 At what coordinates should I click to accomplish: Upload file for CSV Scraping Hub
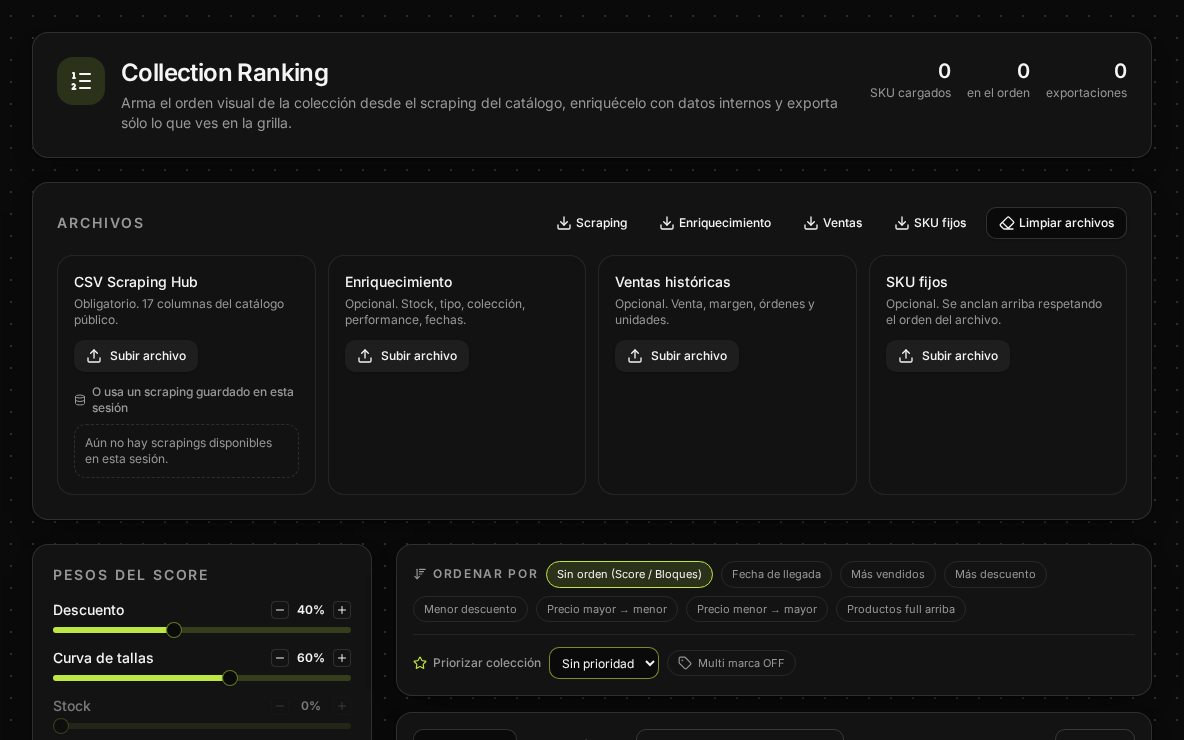point(136,356)
